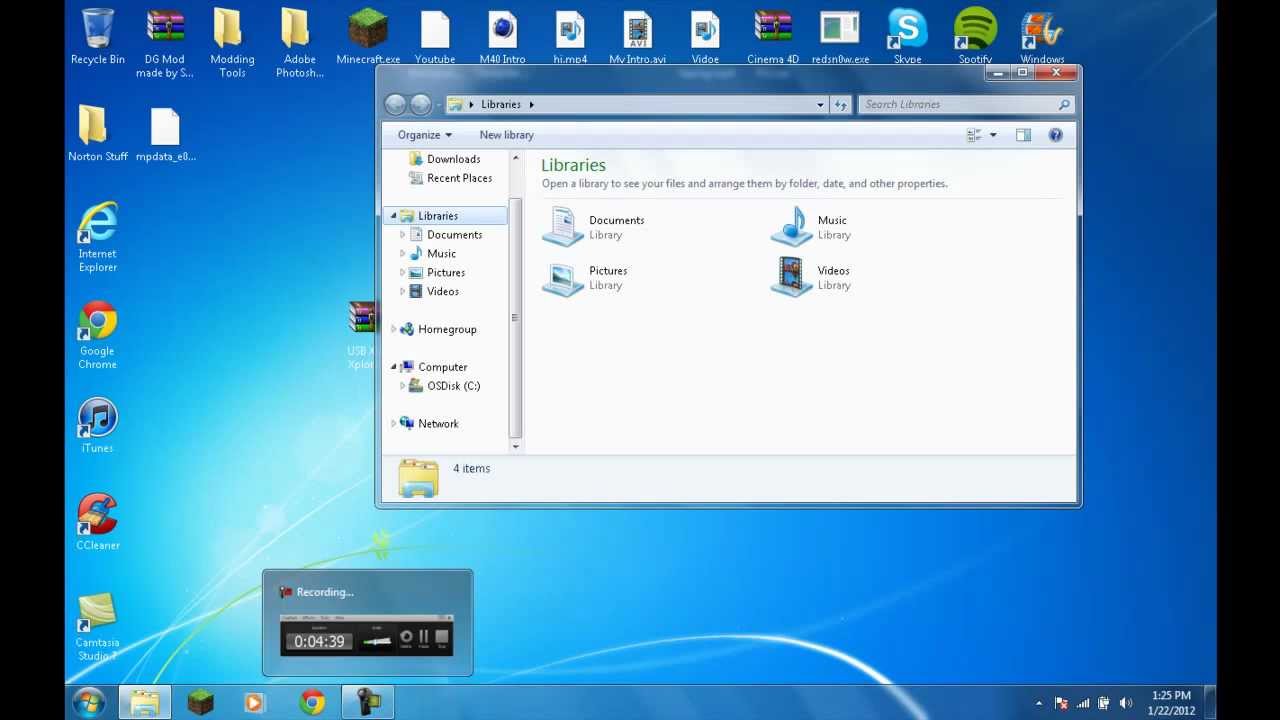The width and height of the screenshot is (1280, 720).
Task: Show the preview pane icon
Action: (x=1023, y=135)
